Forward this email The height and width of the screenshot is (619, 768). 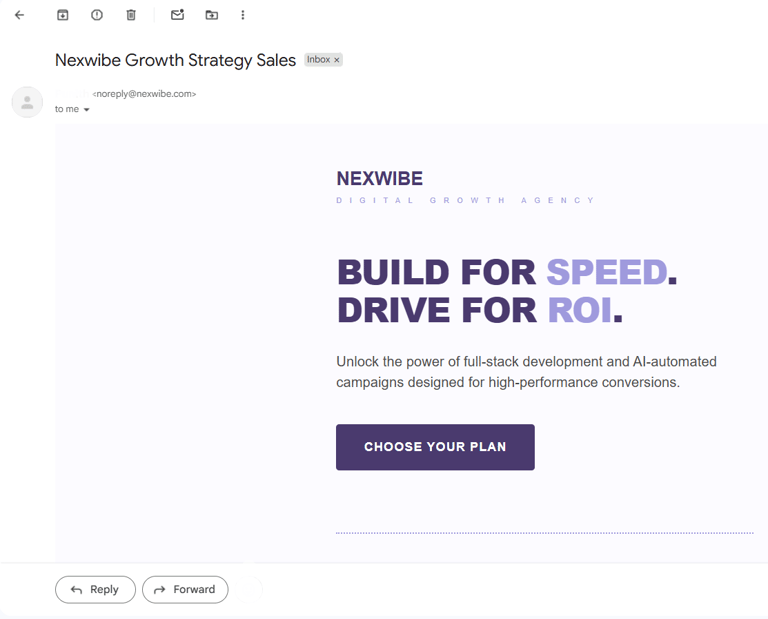(185, 590)
